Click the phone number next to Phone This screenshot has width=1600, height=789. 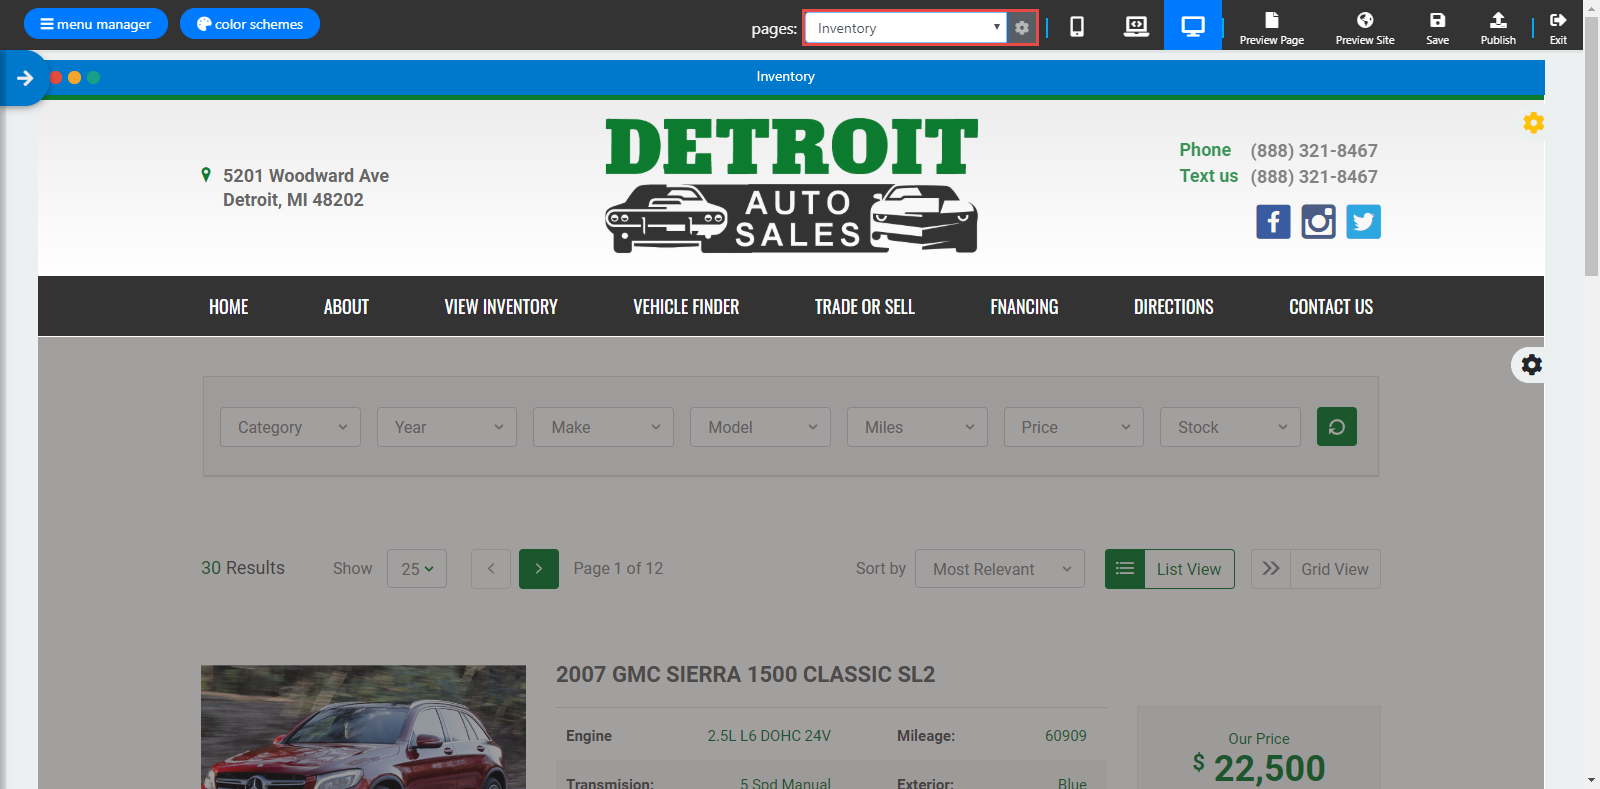coord(1314,151)
